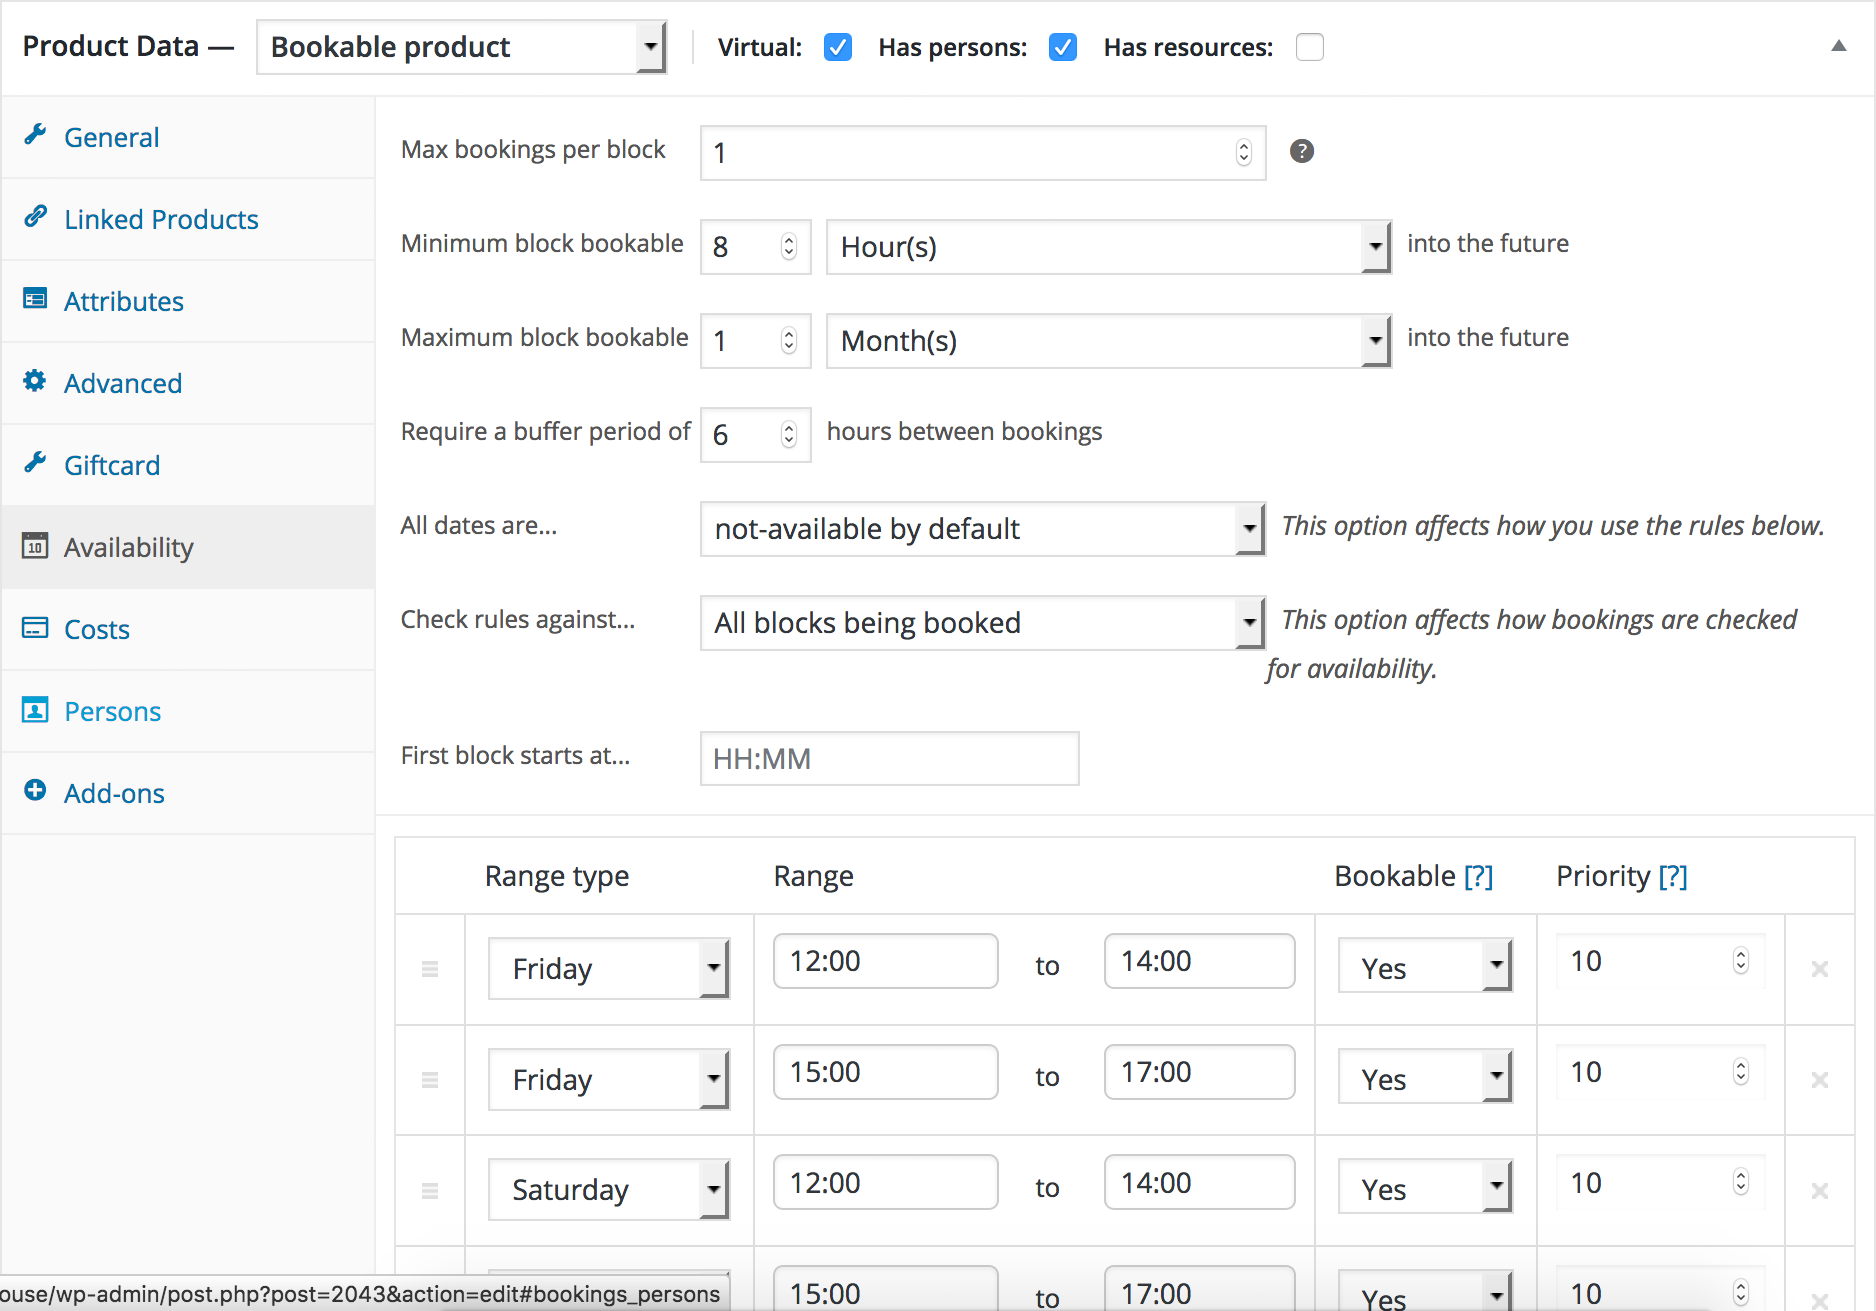Click the Linked Products chain link icon
1876x1311 pixels.
click(35, 216)
